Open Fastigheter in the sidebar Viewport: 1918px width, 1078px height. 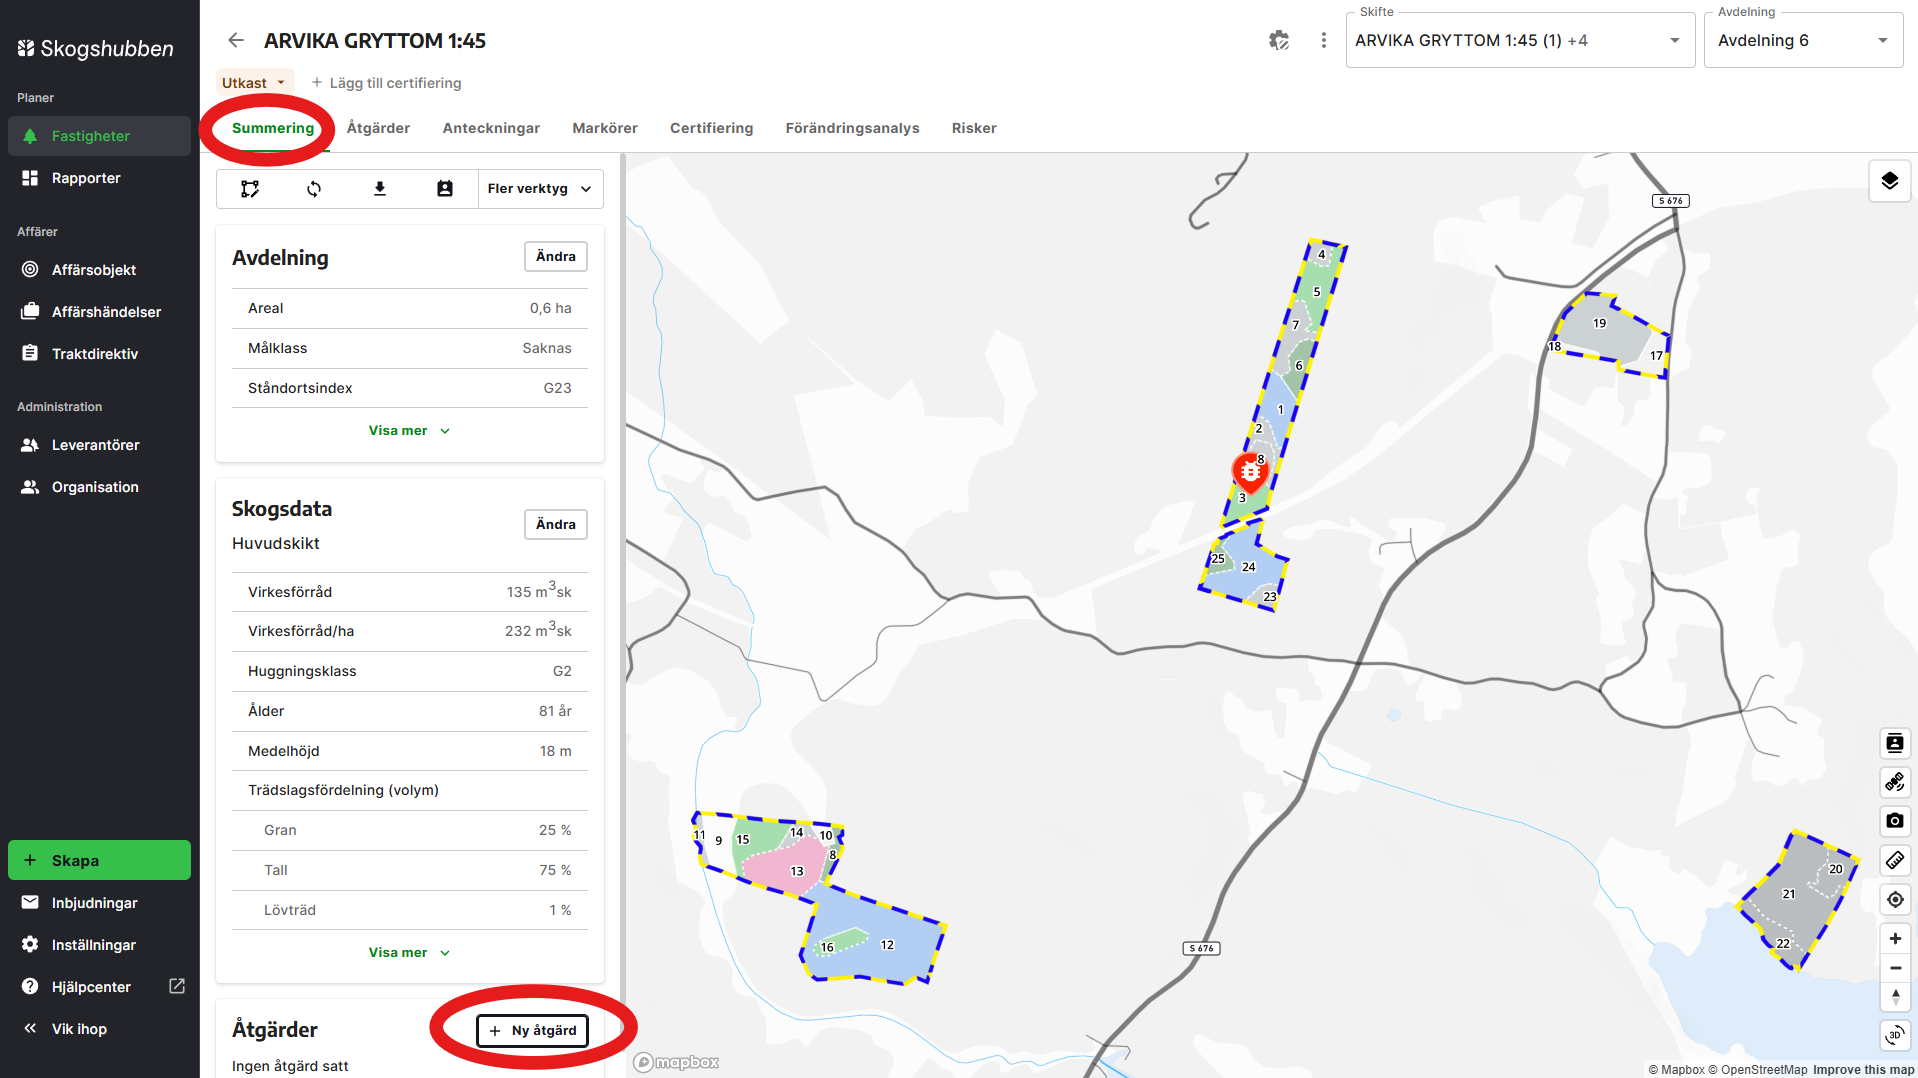point(99,136)
